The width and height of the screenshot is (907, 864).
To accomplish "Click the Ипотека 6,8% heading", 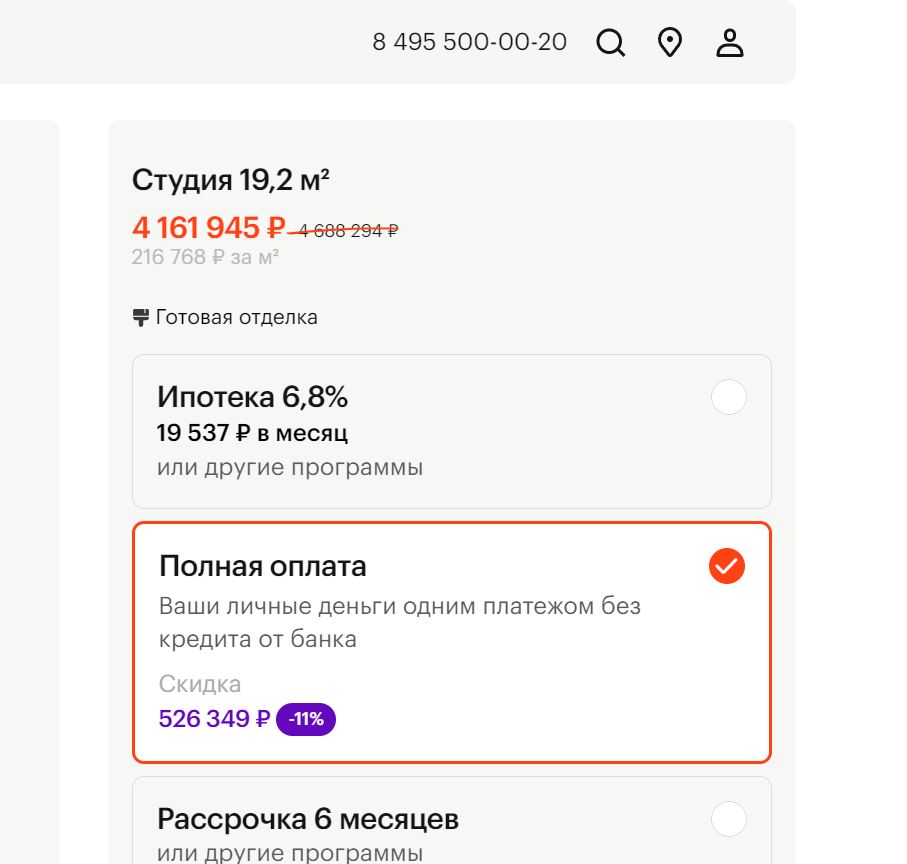I will pos(252,397).
